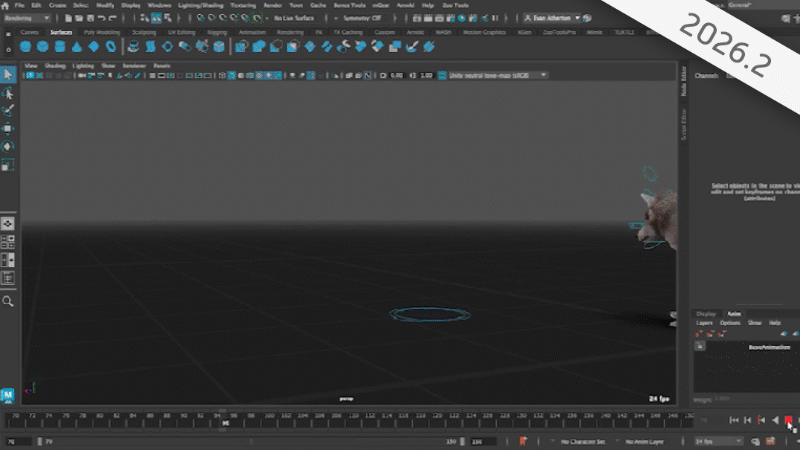Save the scene with disk icon

(x=90, y=18)
